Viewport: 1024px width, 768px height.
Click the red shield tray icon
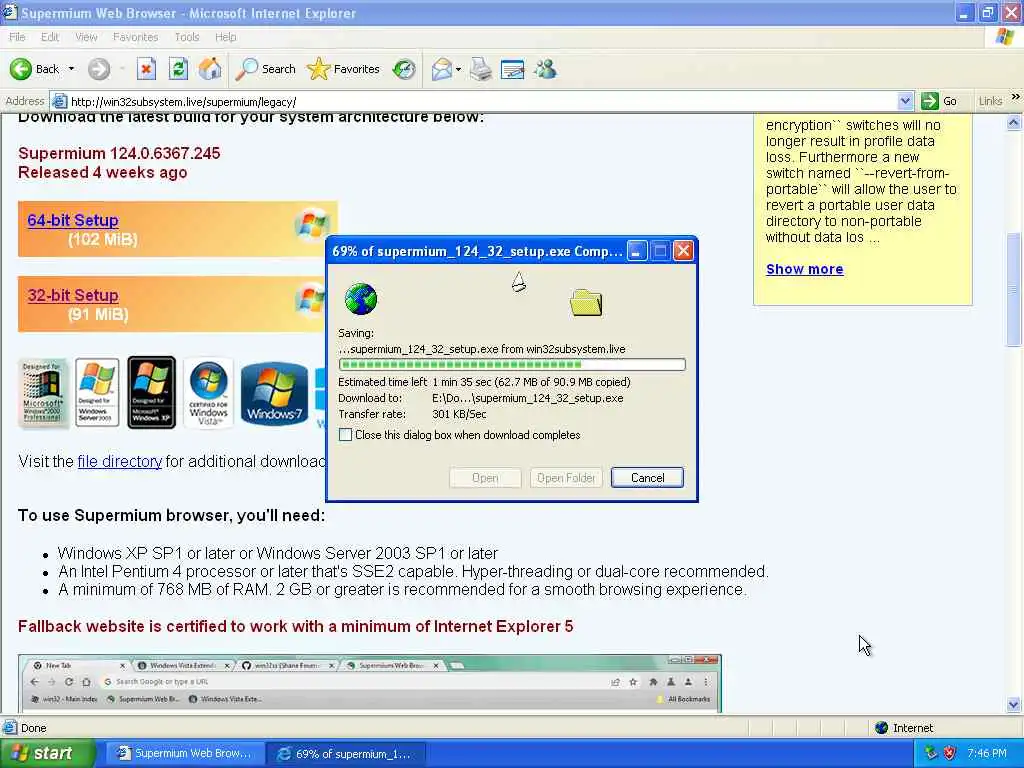click(x=950, y=753)
